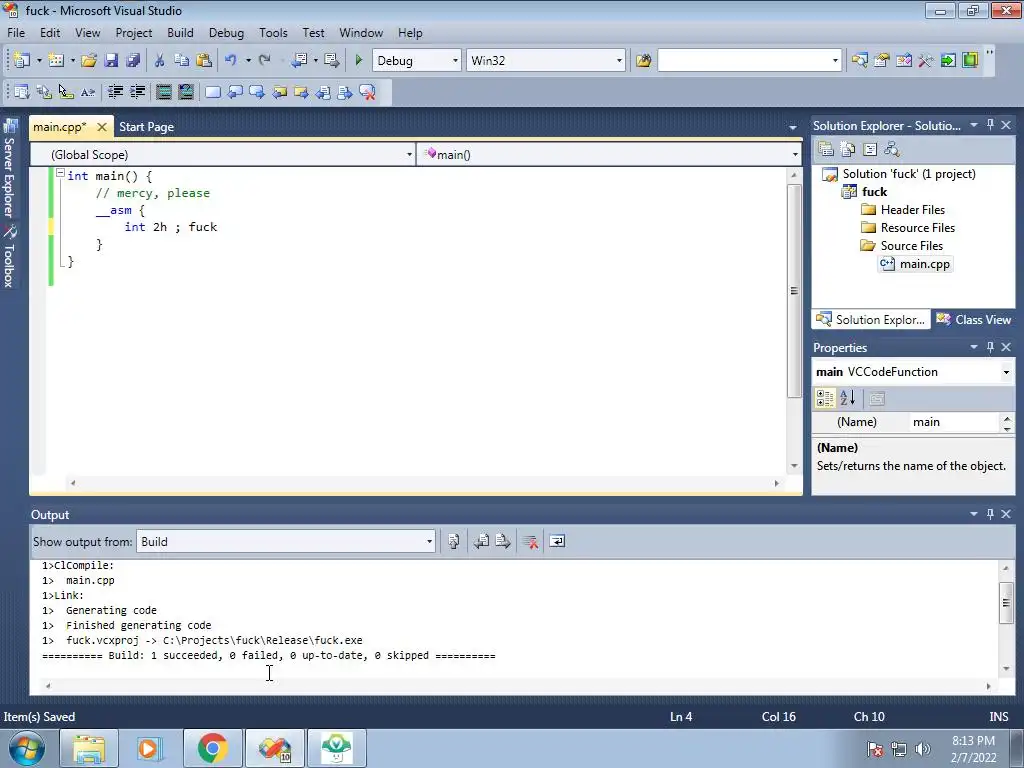Open the Undo history dropdown arrow
The image size is (1024, 768).
248,60
